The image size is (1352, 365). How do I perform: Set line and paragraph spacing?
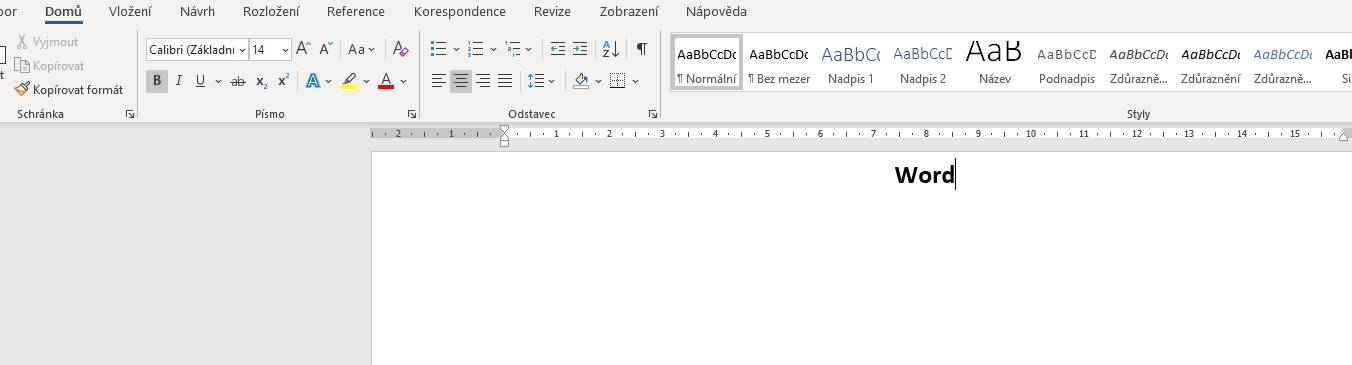pyautogui.click(x=536, y=81)
